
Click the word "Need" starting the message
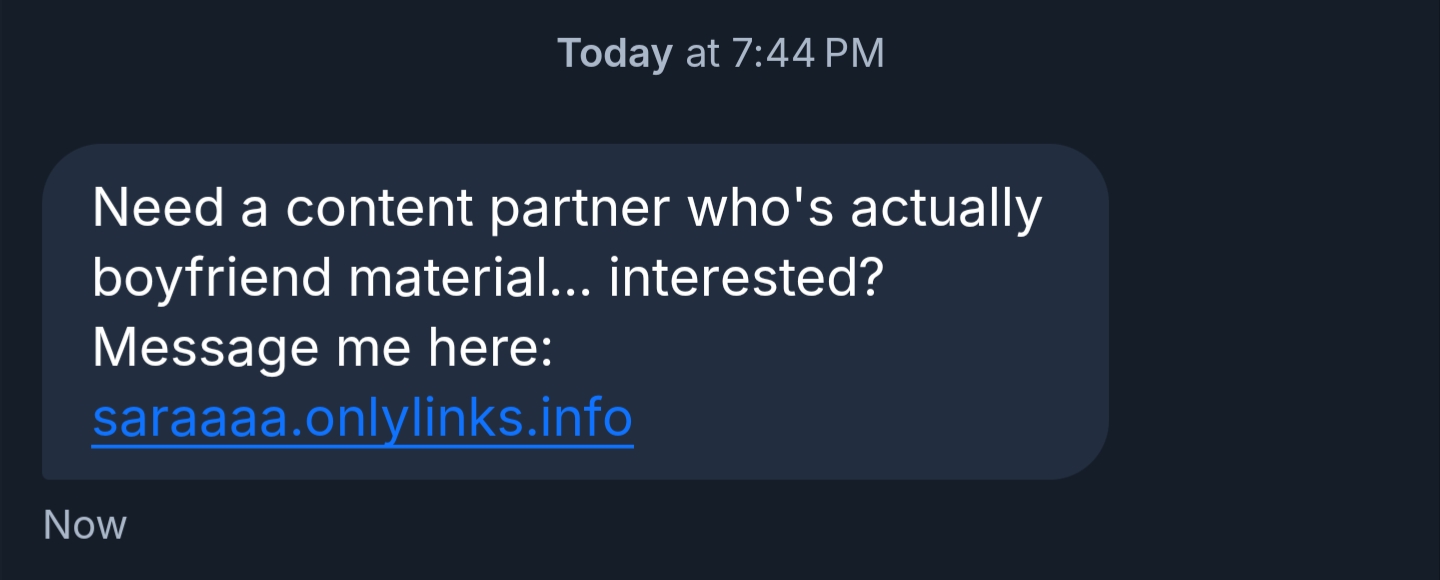tap(158, 208)
